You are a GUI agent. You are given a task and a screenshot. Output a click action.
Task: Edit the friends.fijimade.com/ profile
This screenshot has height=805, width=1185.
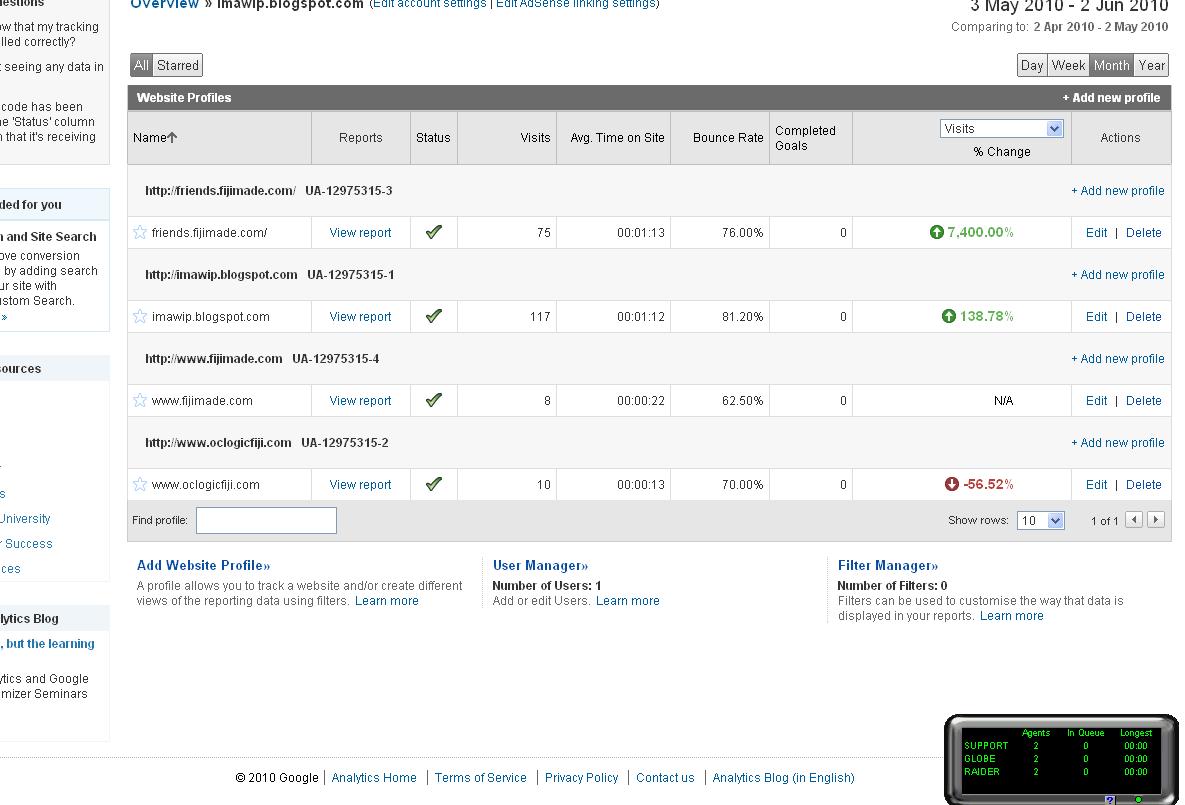point(1097,233)
